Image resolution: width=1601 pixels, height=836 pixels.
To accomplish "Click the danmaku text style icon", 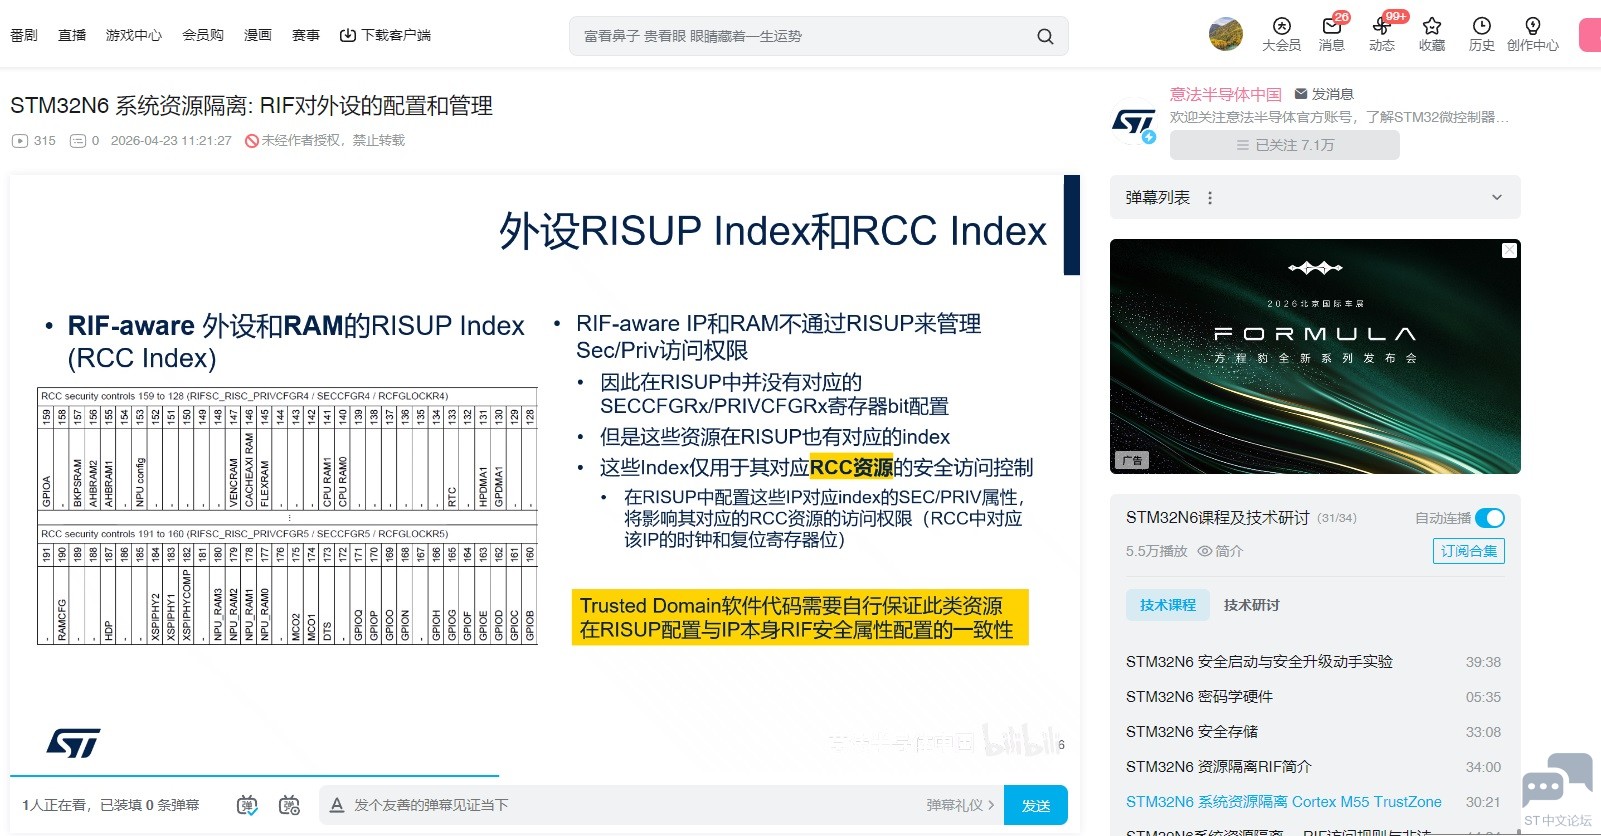I will coord(337,805).
